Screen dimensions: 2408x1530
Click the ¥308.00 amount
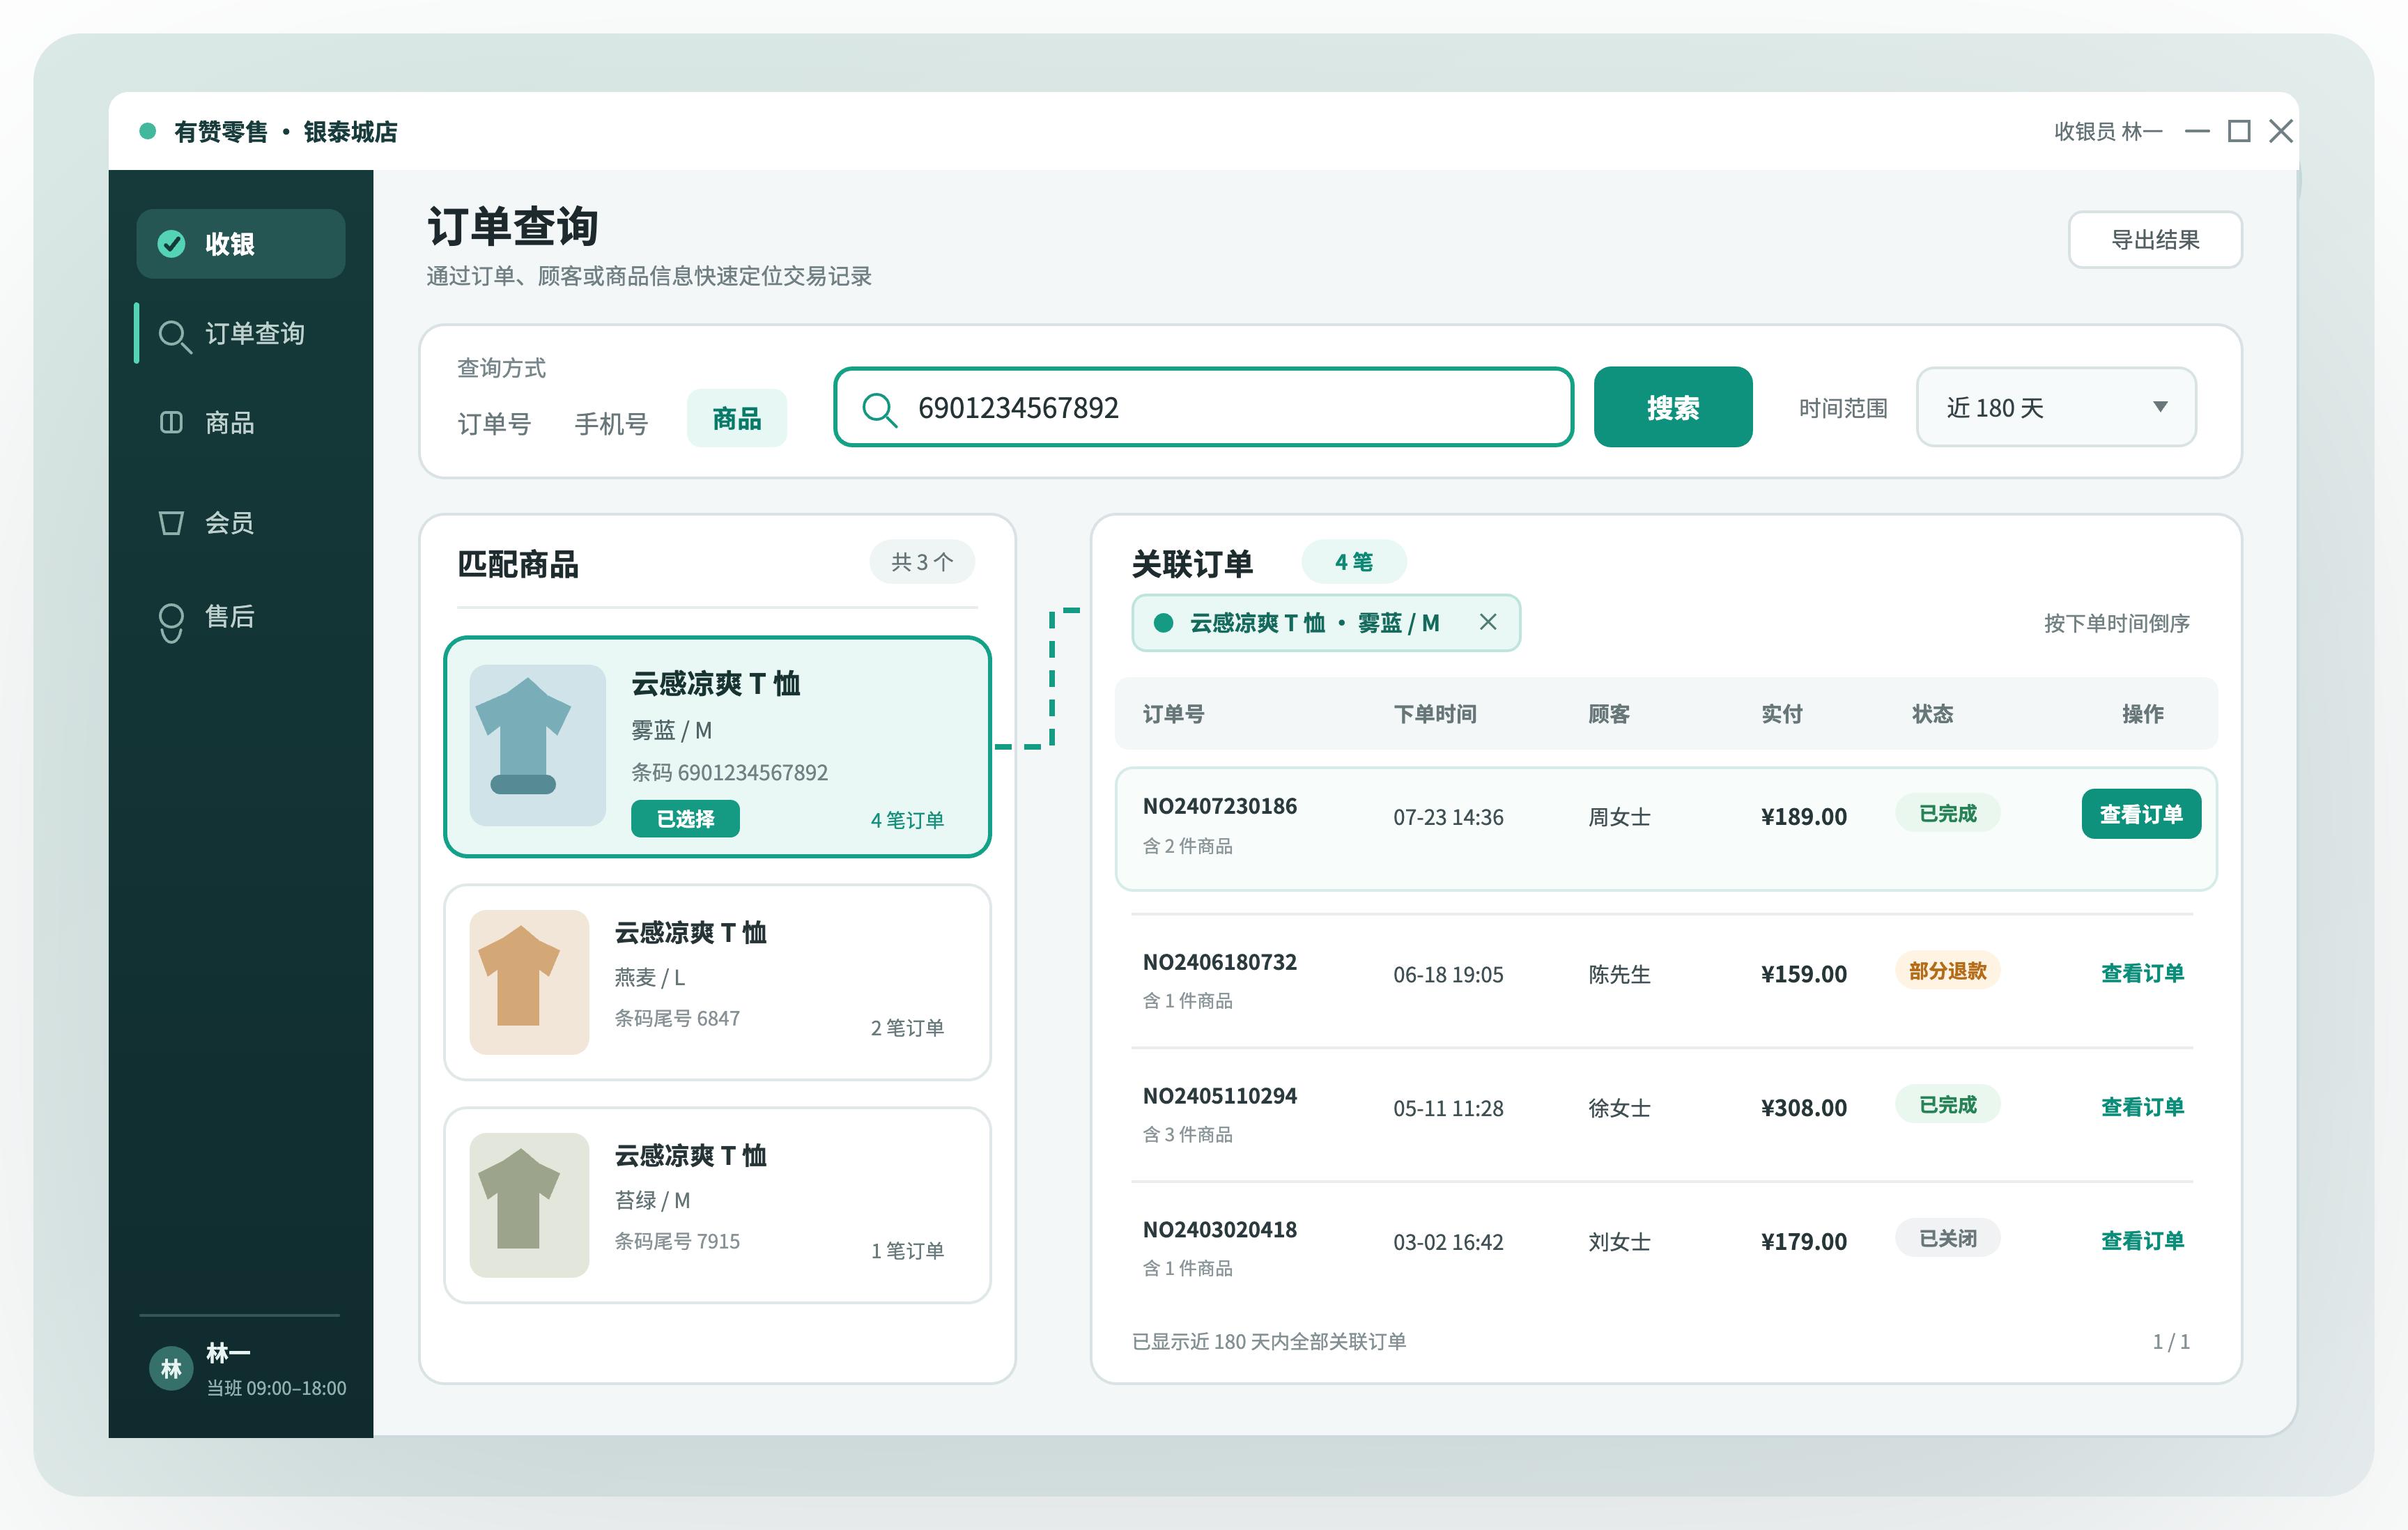pos(1803,1108)
